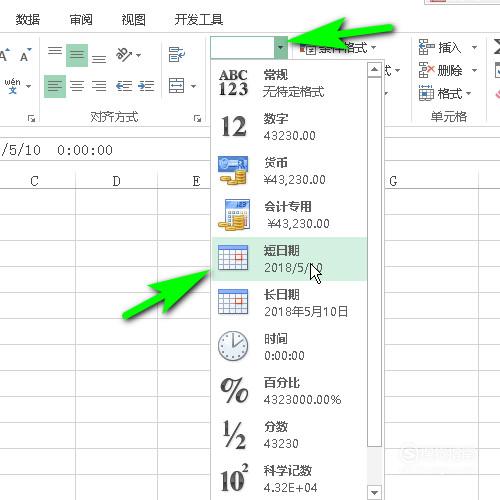The height and width of the screenshot is (500, 500).
Task: Click format list scroll up arrow
Action: point(374,70)
